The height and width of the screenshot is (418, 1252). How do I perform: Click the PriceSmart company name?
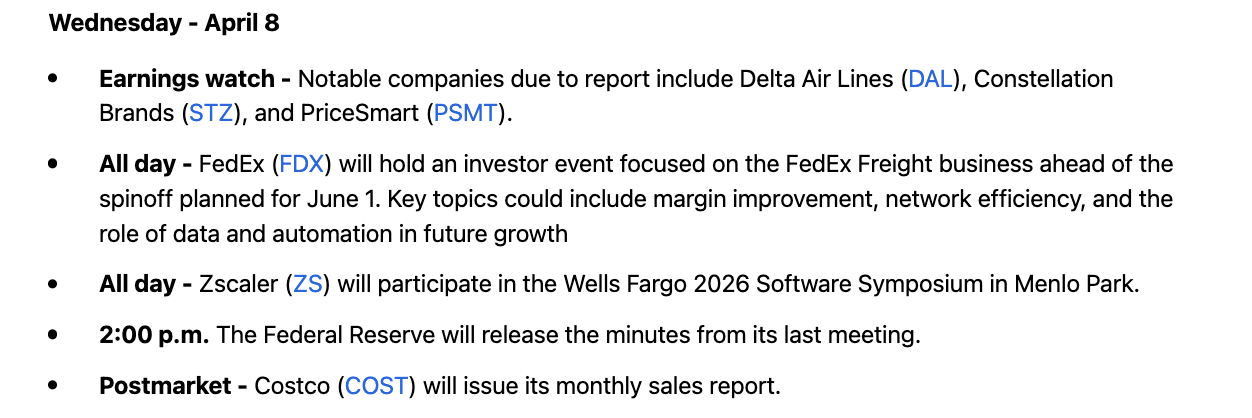pyautogui.click(x=360, y=113)
